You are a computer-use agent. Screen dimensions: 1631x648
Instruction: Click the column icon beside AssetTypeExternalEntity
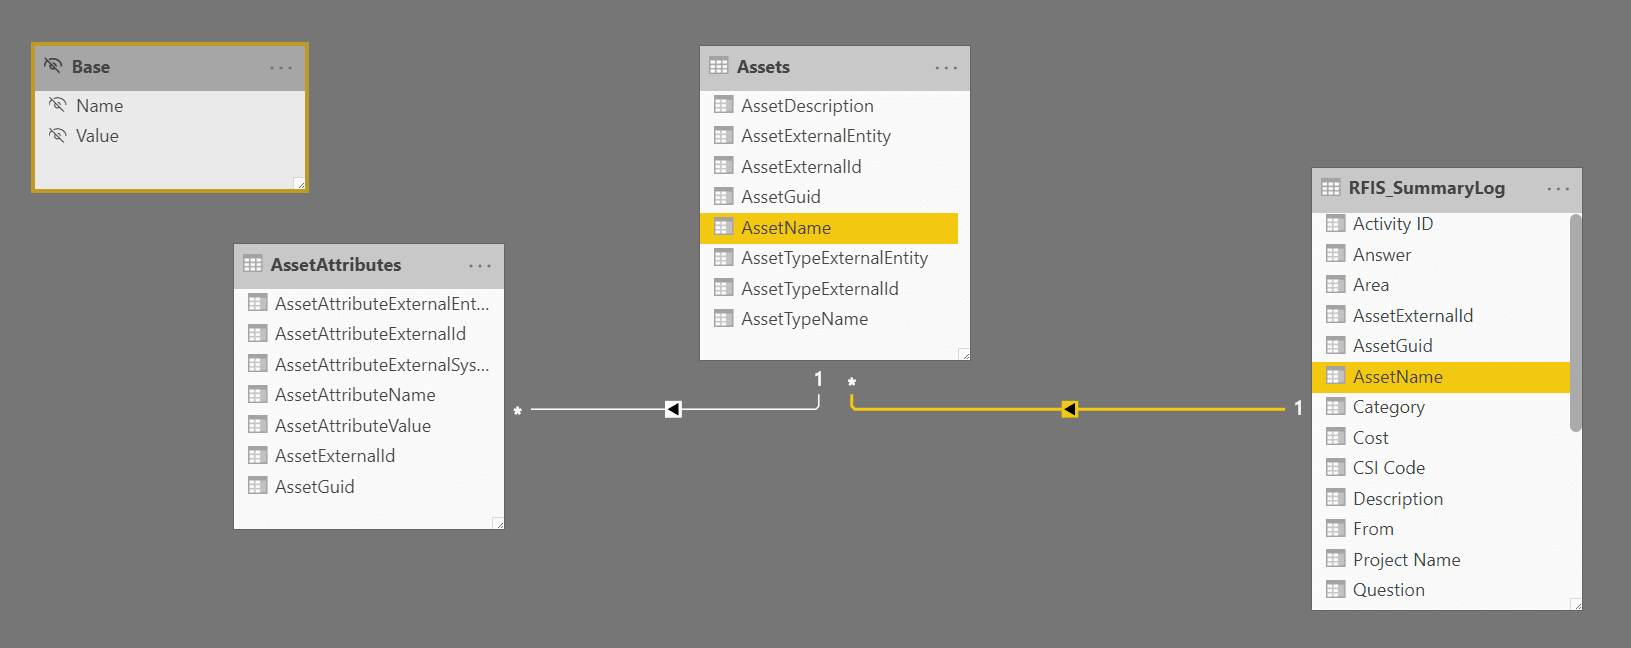click(724, 257)
